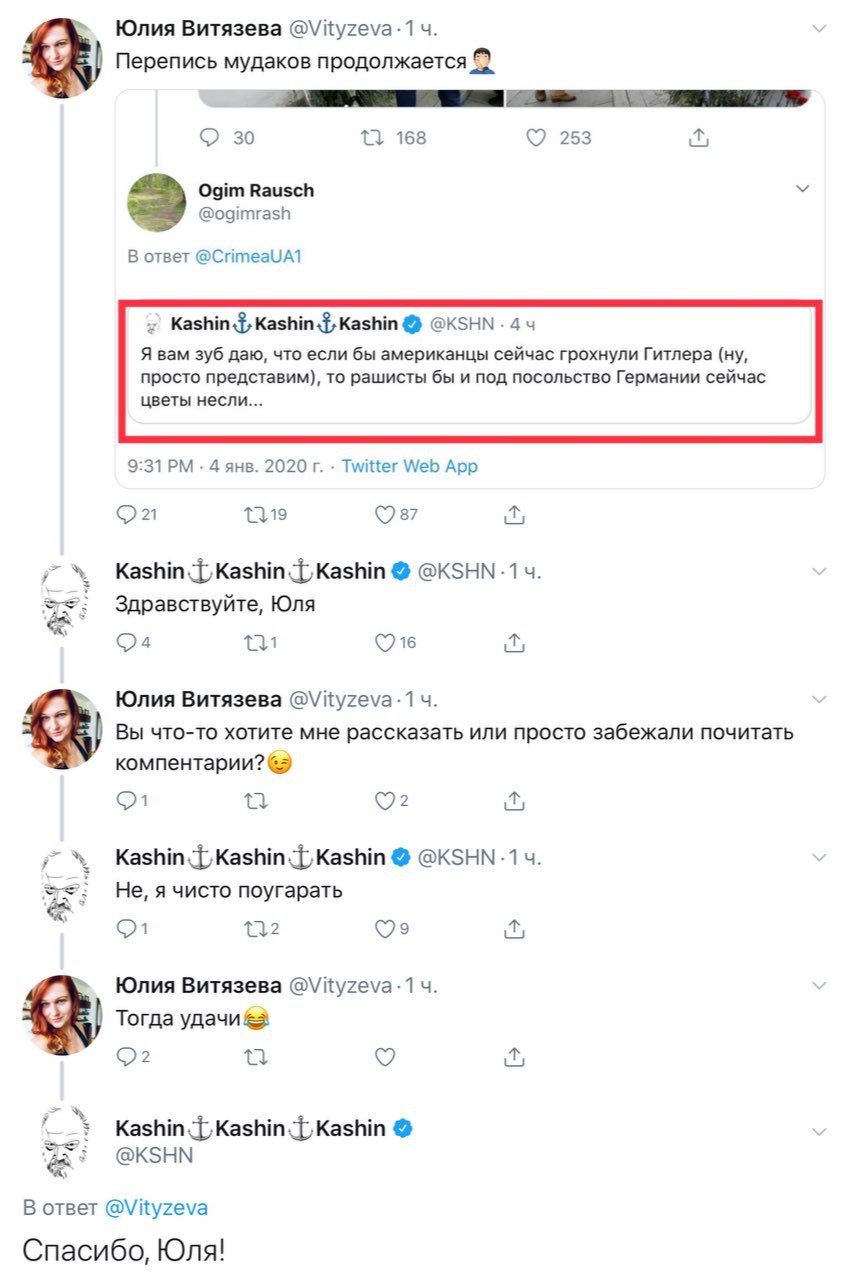Open the @Vityzeva mention in "В ответ"
Viewport: 843px width, 1280px height.
click(156, 1207)
